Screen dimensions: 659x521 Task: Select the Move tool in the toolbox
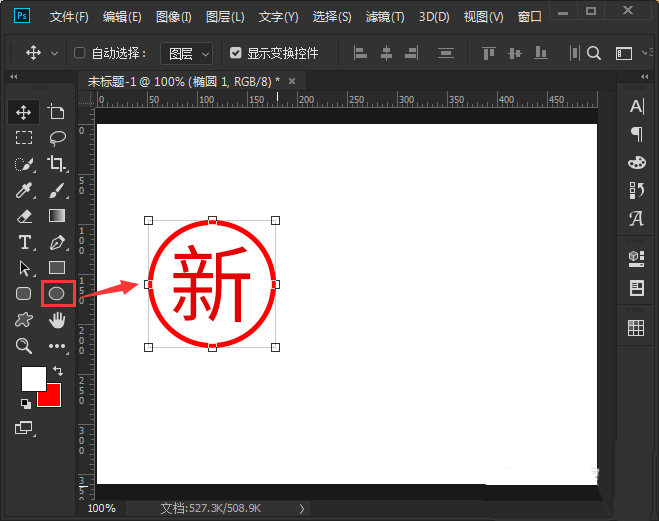(x=24, y=112)
